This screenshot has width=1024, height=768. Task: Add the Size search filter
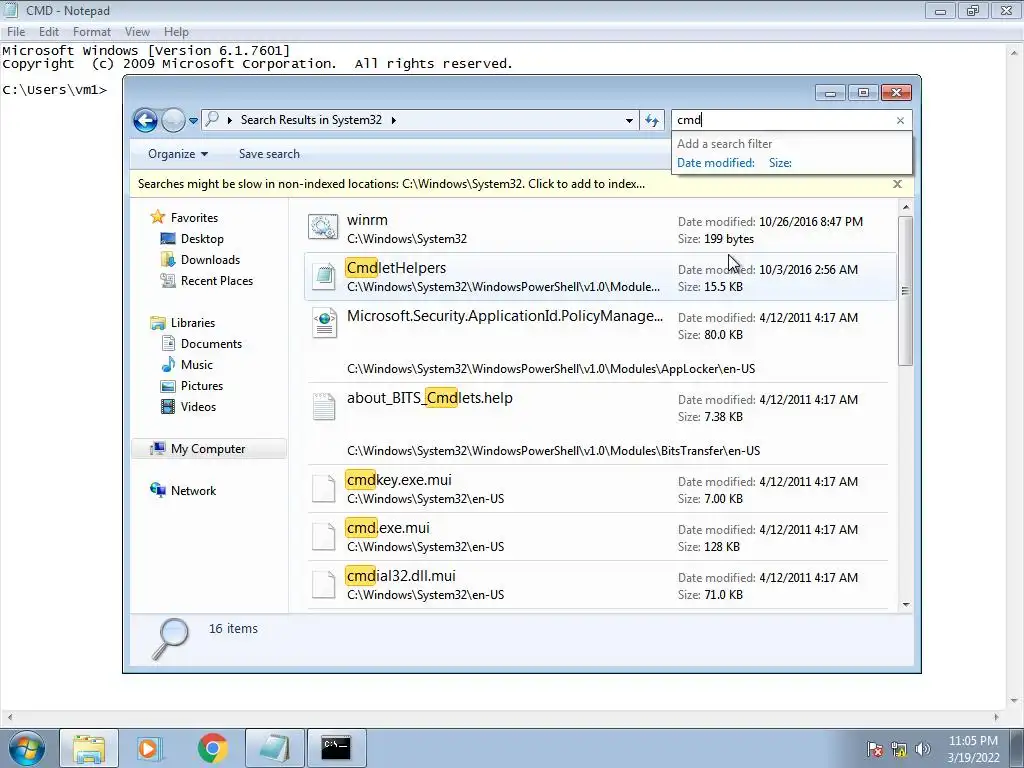click(x=780, y=163)
